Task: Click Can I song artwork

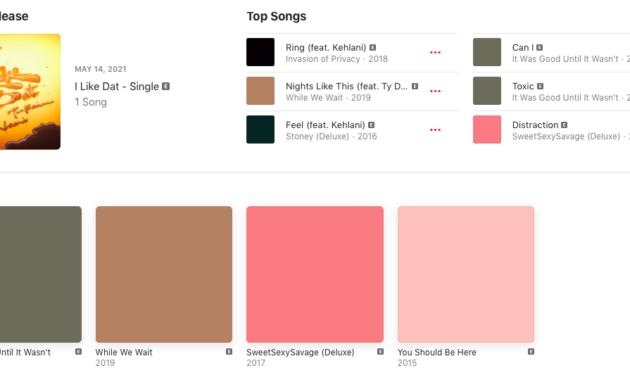Action: (x=487, y=52)
